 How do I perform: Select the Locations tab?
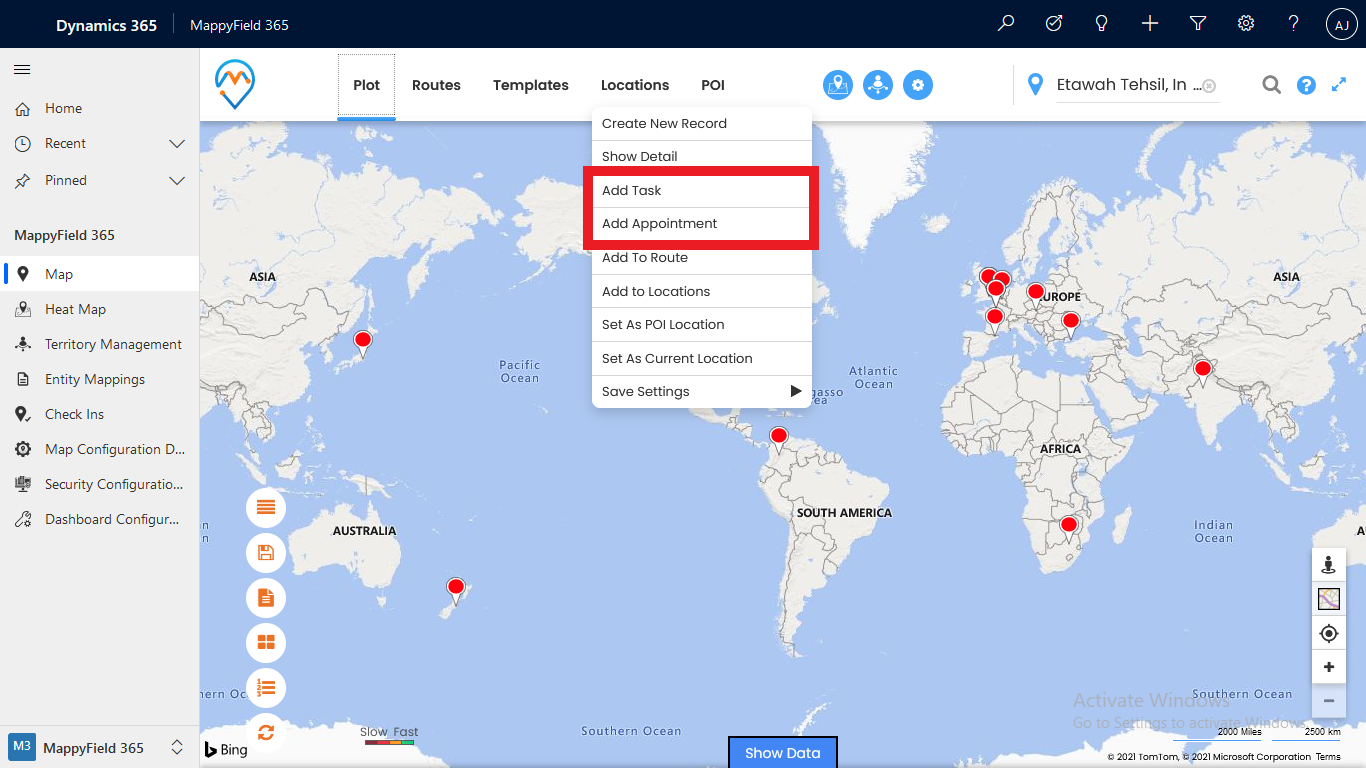pos(635,85)
